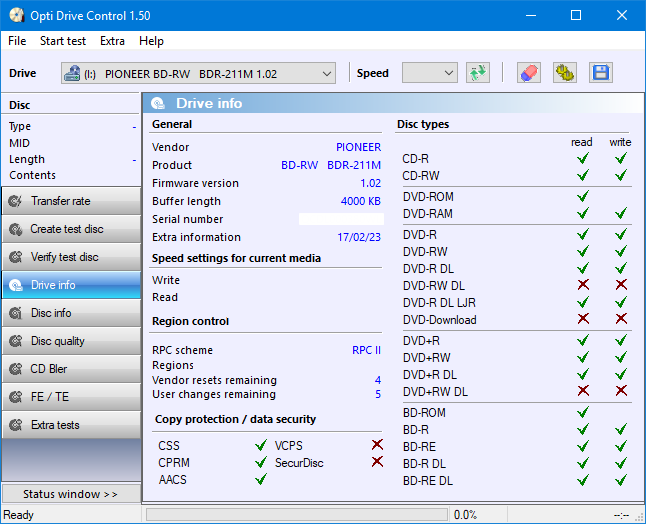Click the CSS supported checkmark
The image size is (646, 524).
coord(261,445)
